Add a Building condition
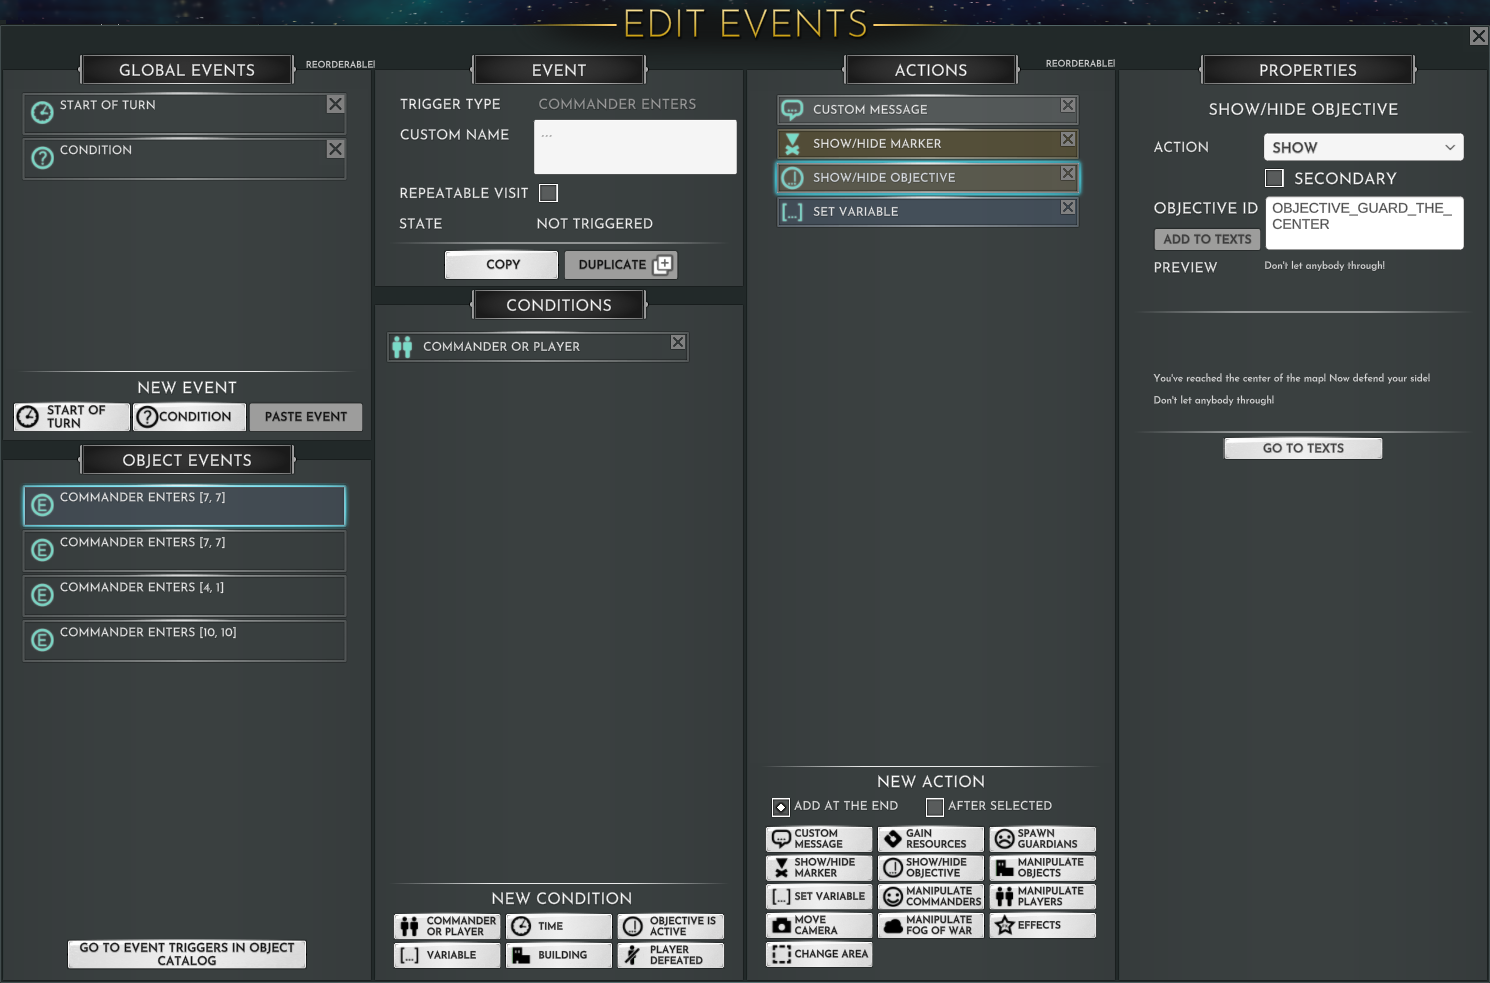Viewport: 1490px width, 983px height. pos(558,955)
